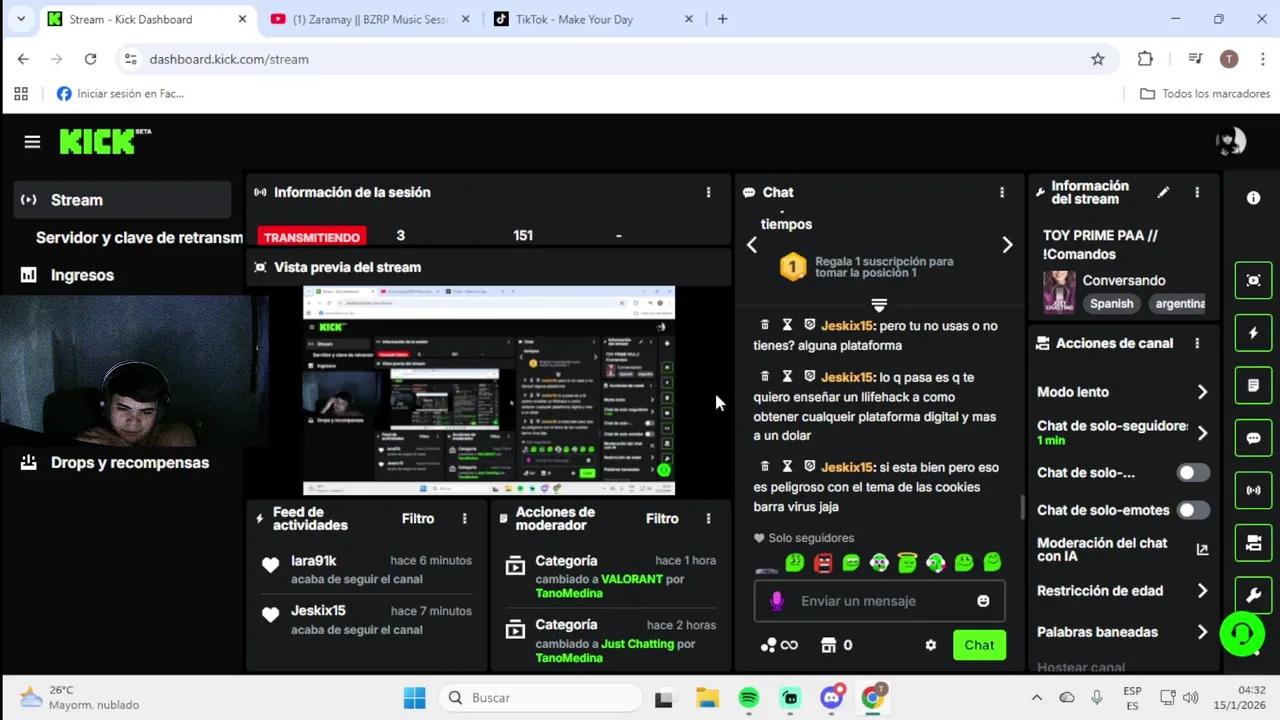The image size is (1280, 720).
Task: Click Filtro in Feed de actividades
Action: point(418,518)
